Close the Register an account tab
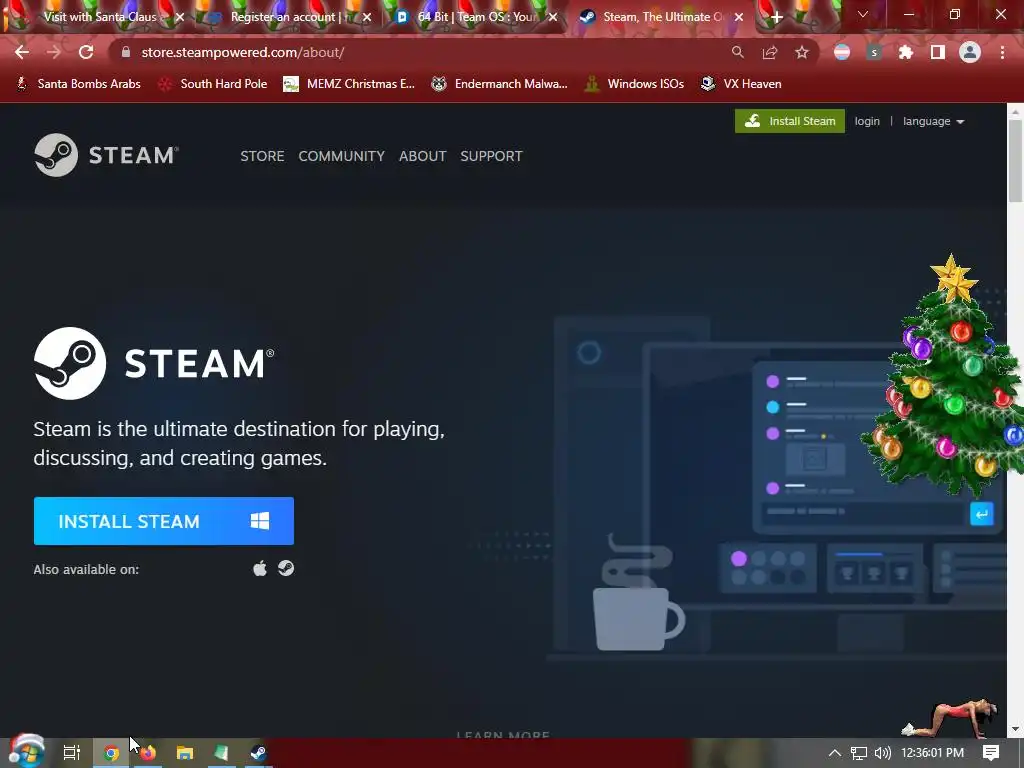This screenshot has height=768, width=1024. coord(367,18)
